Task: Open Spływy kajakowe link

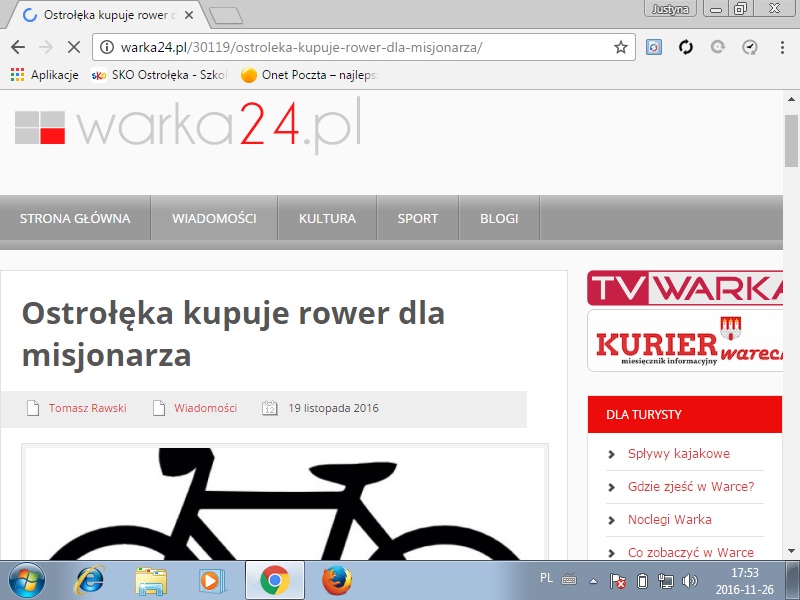Action: click(x=679, y=454)
